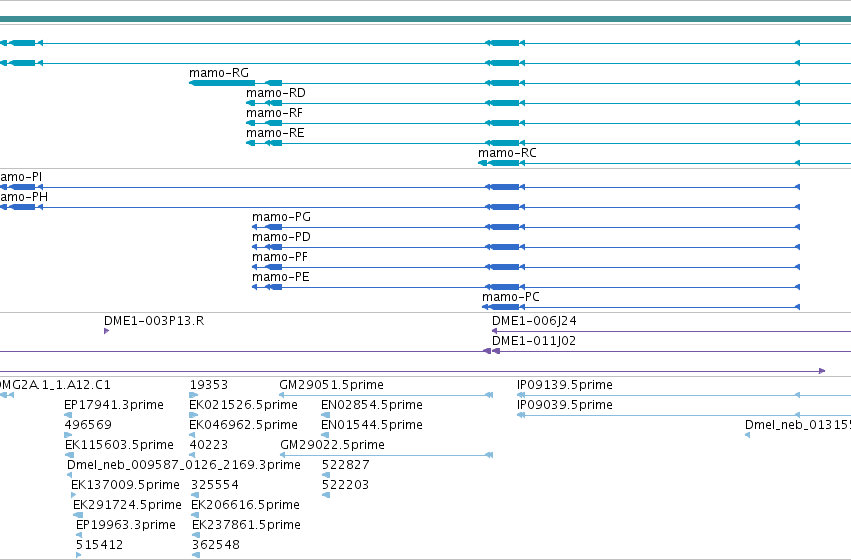851x560 pixels.
Task: Select the mamo-RG transcript label
Action: click(219, 73)
